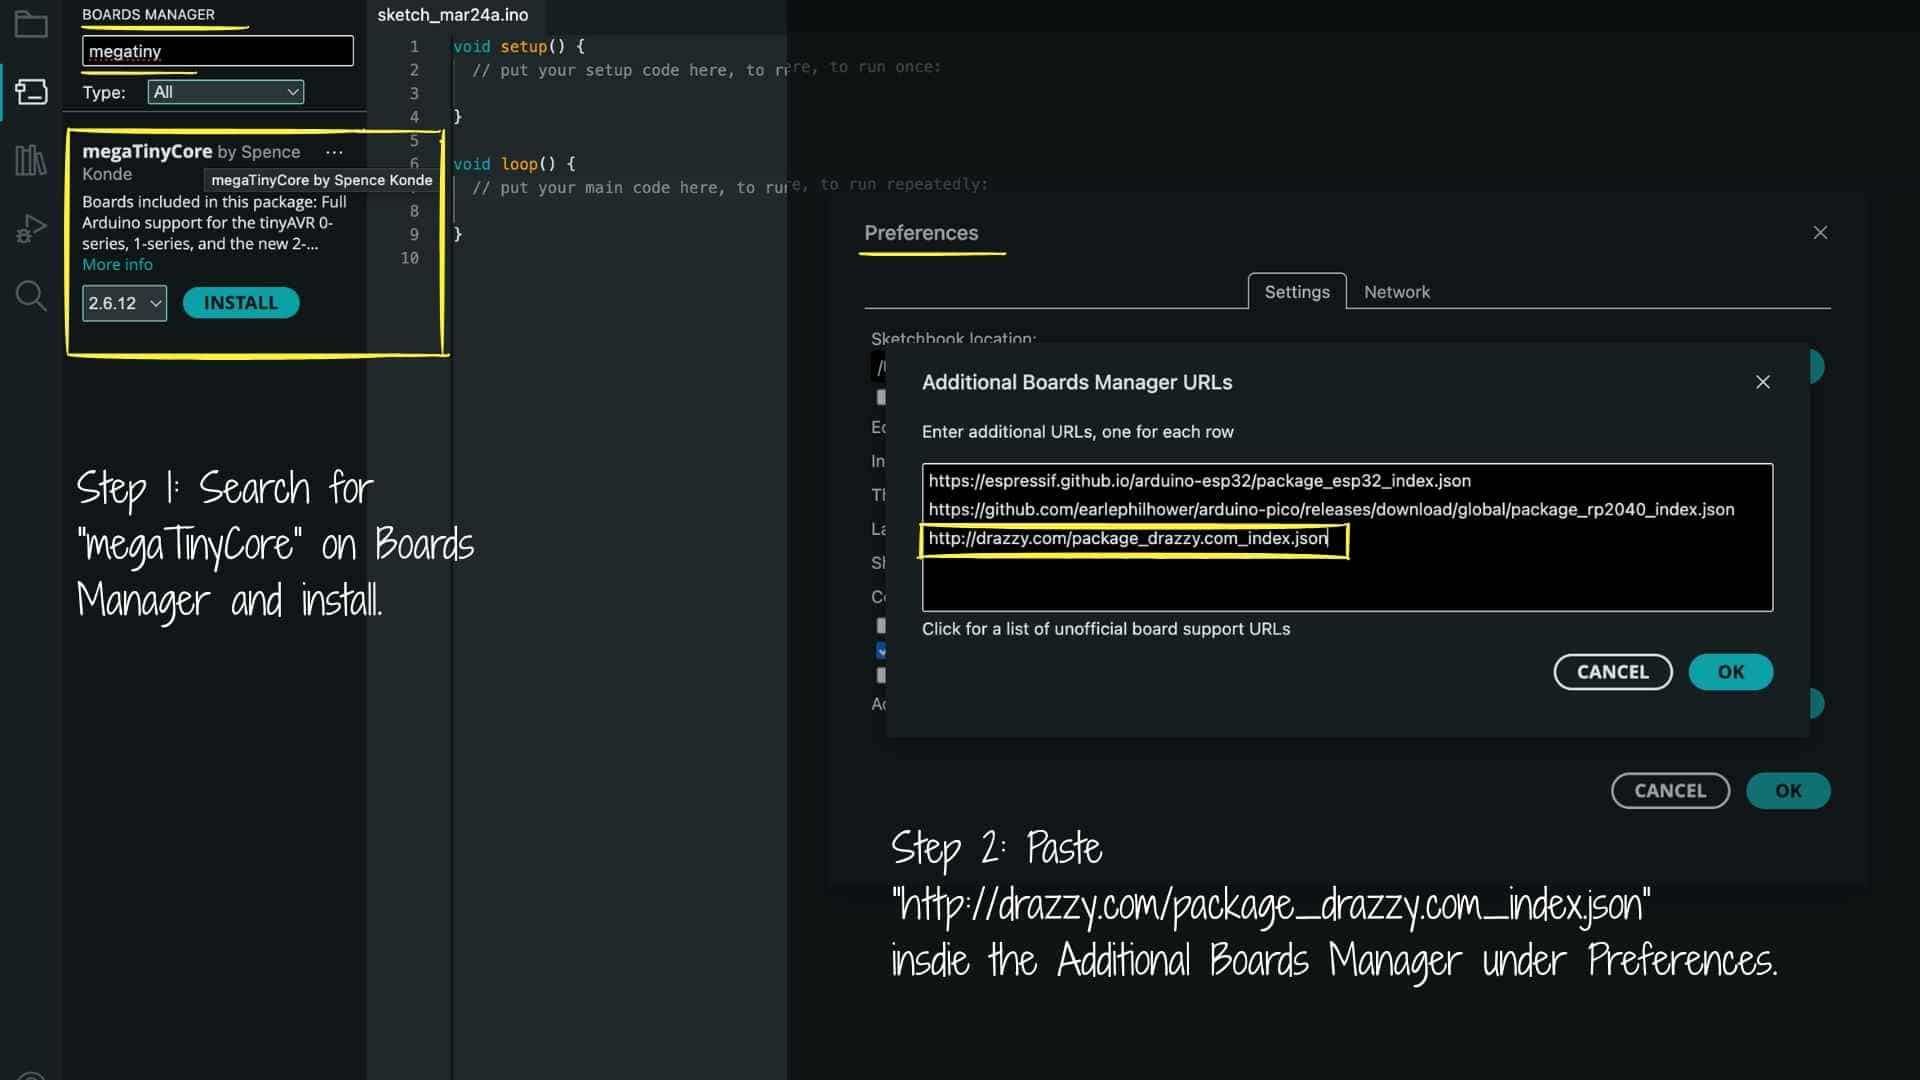Open the 2.6.12 version dropdown
Image resolution: width=1920 pixels, height=1080 pixels.
tap(124, 303)
